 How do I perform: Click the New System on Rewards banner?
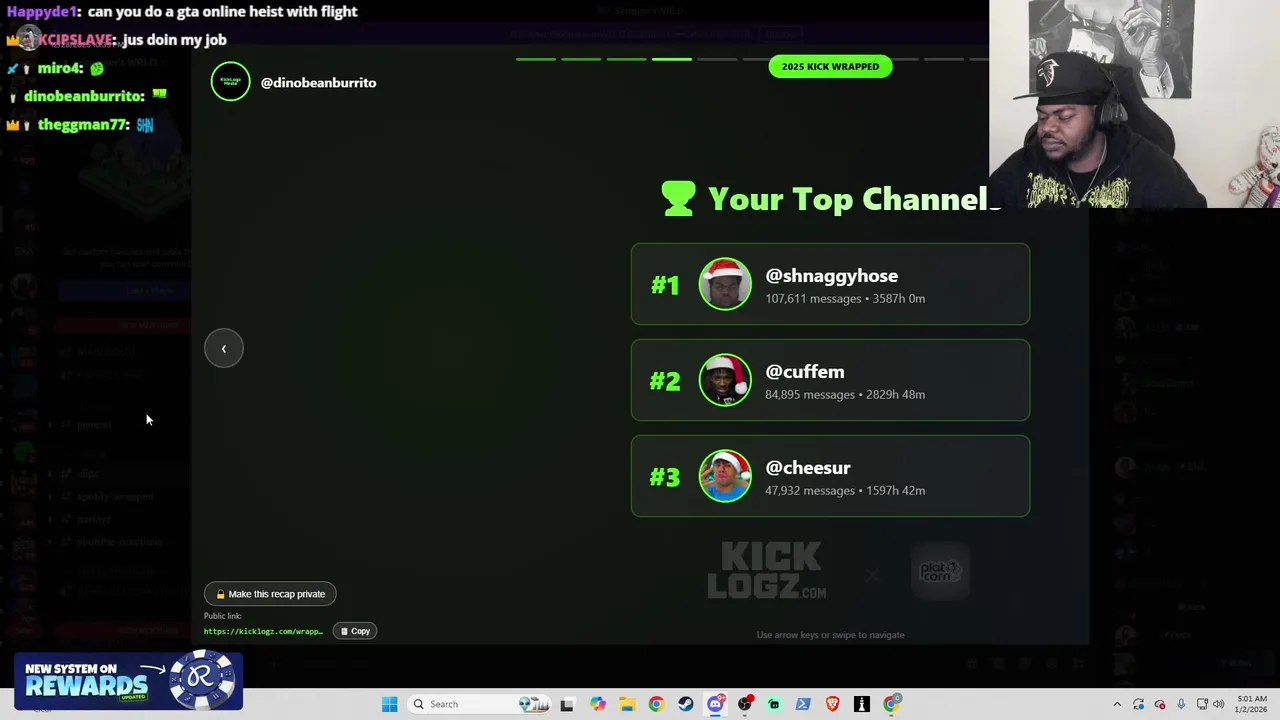click(x=128, y=681)
